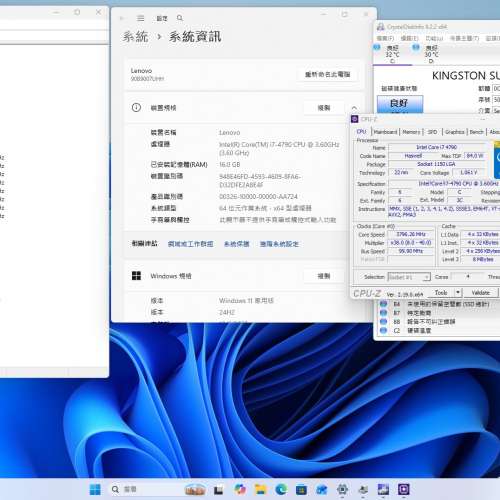Open the Settings gear icon on the taskbar

tap(342, 489)
